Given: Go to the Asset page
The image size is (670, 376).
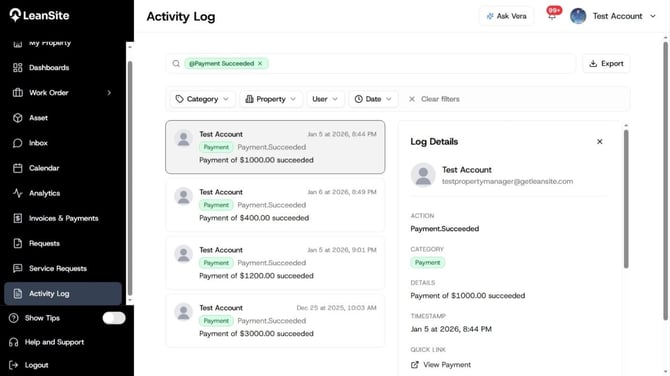Looking at the screenshot, I should (x=63, y=118).
